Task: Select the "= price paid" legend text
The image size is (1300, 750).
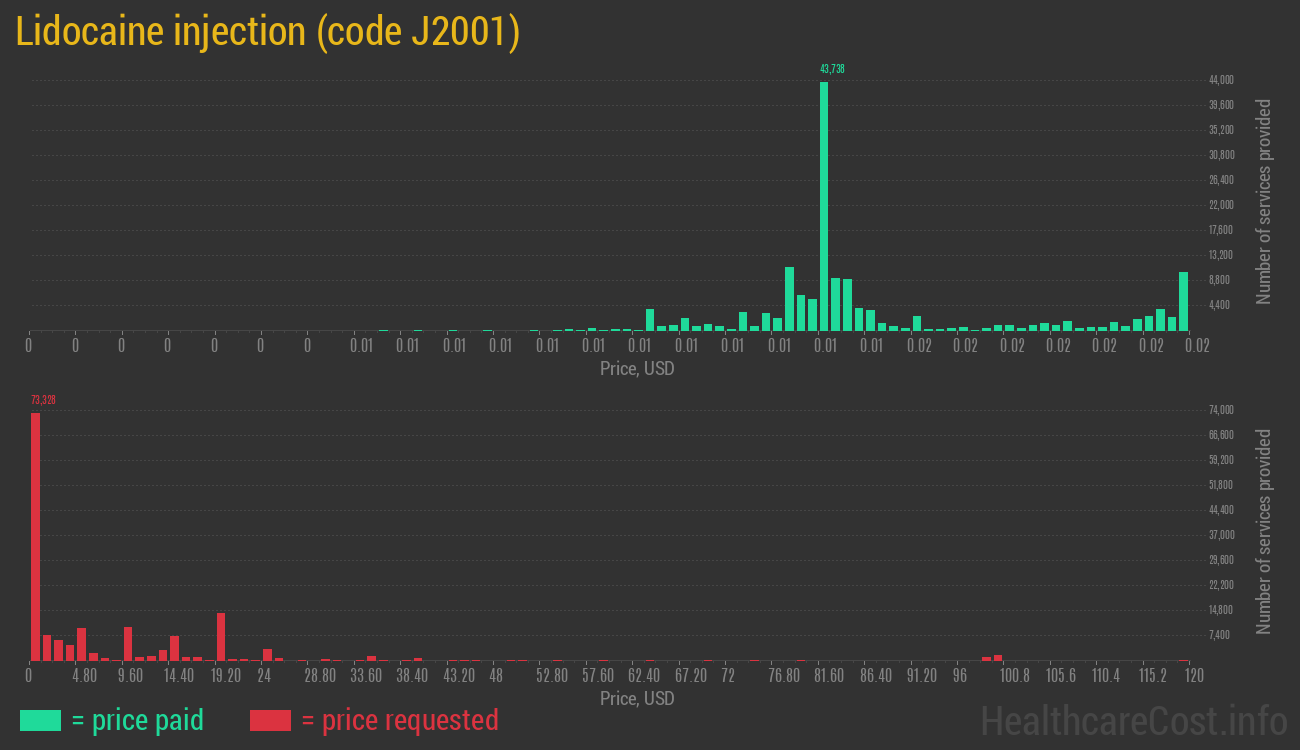Action: click(138, 720)
